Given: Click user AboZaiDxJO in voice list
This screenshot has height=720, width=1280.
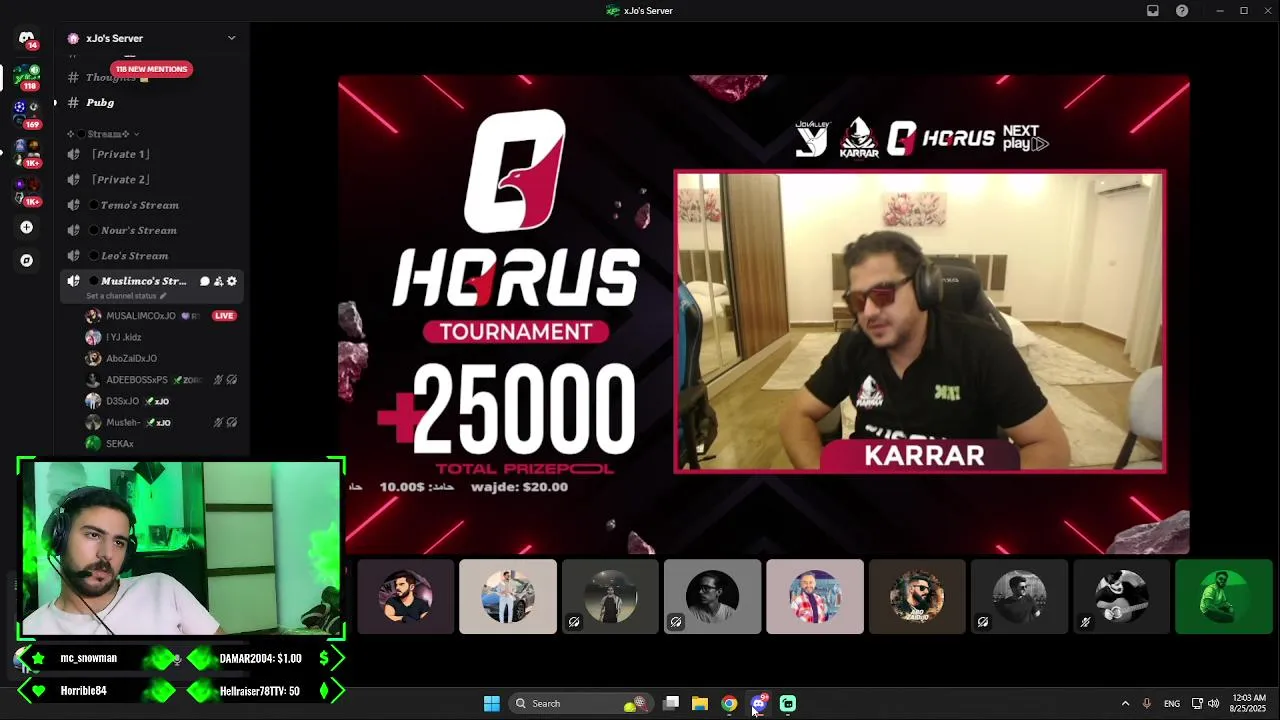Looking at the screenshot, I should 162,359.
